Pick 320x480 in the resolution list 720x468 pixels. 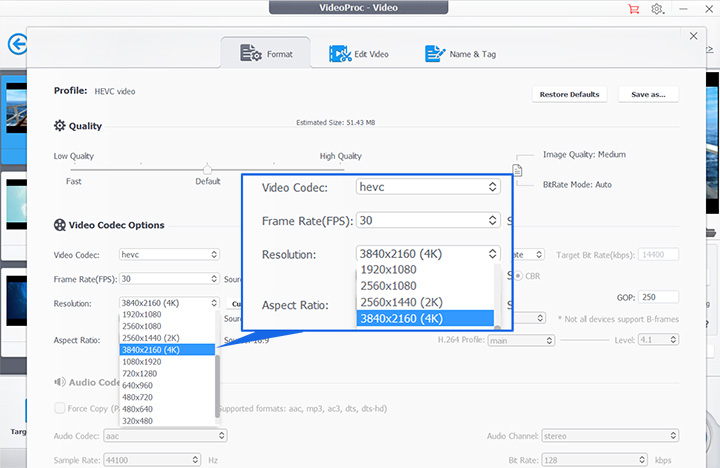coord(167,421)
